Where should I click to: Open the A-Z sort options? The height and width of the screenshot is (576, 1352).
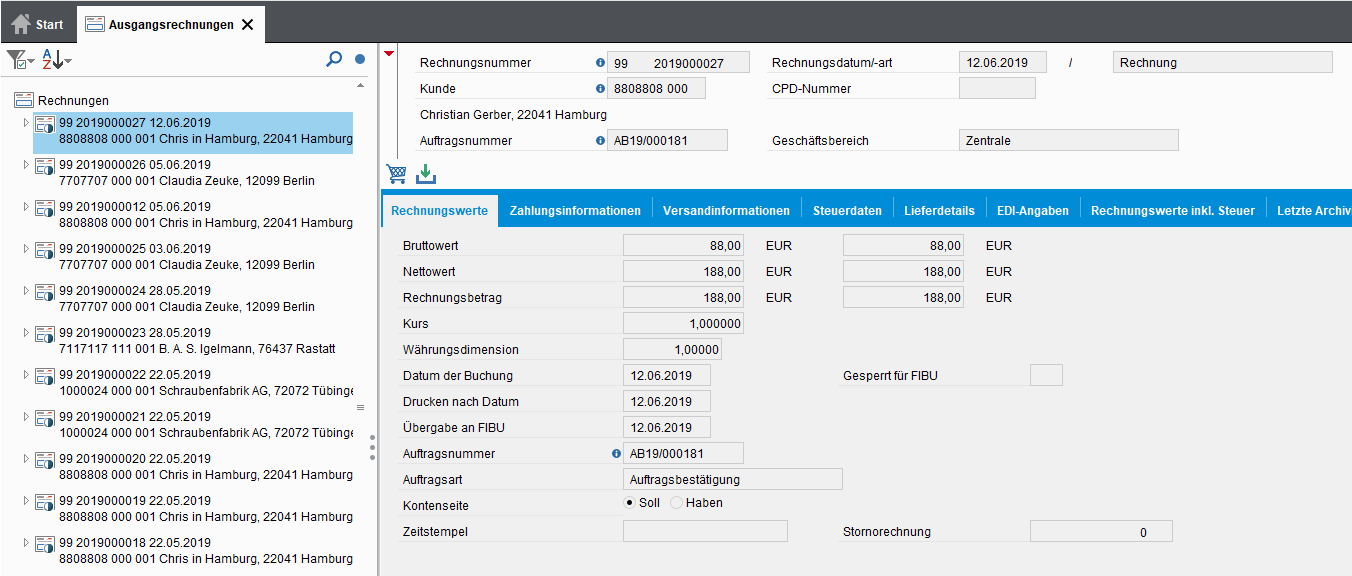(55, 60)
